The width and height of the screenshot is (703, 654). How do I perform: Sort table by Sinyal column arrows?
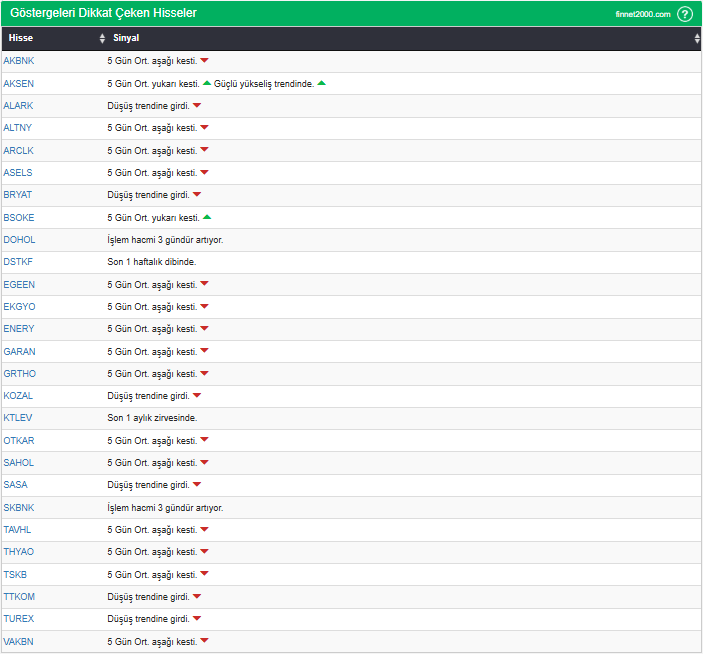(x=697, y=38)
